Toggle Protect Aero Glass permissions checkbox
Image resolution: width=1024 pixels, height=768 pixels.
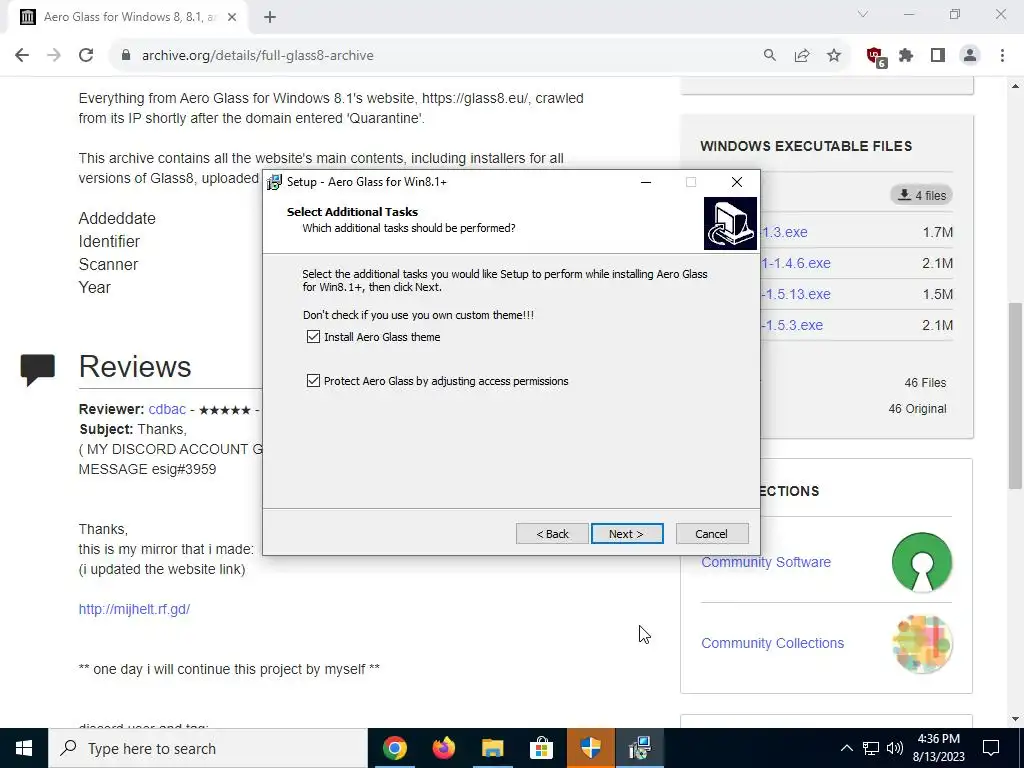[x=313, y=381]
